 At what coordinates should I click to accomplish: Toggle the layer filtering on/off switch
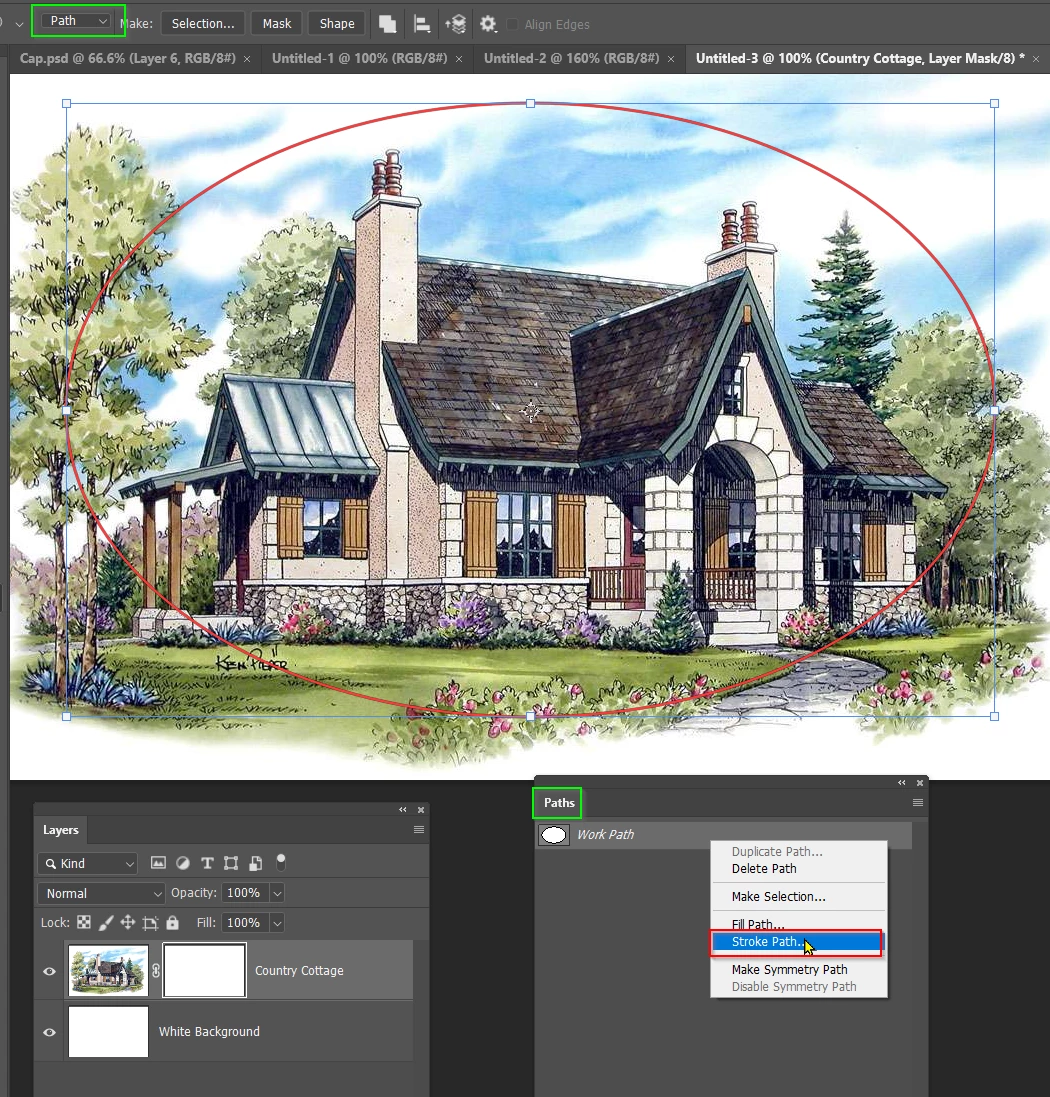tap(281, 862)
